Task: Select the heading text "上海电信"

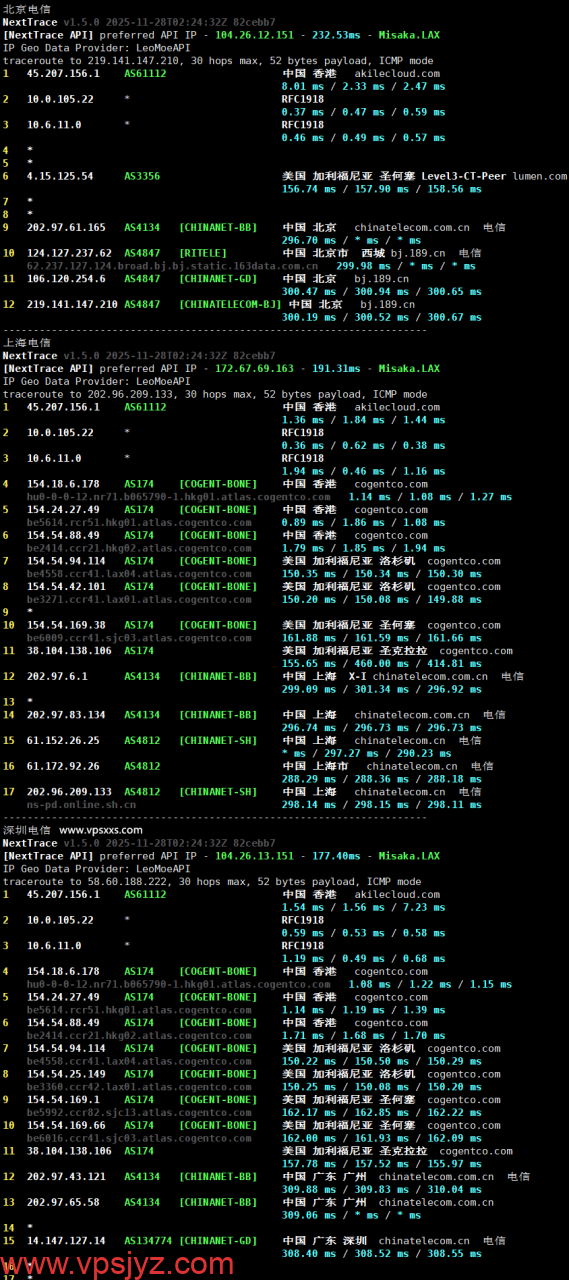Action: point(27,342)
